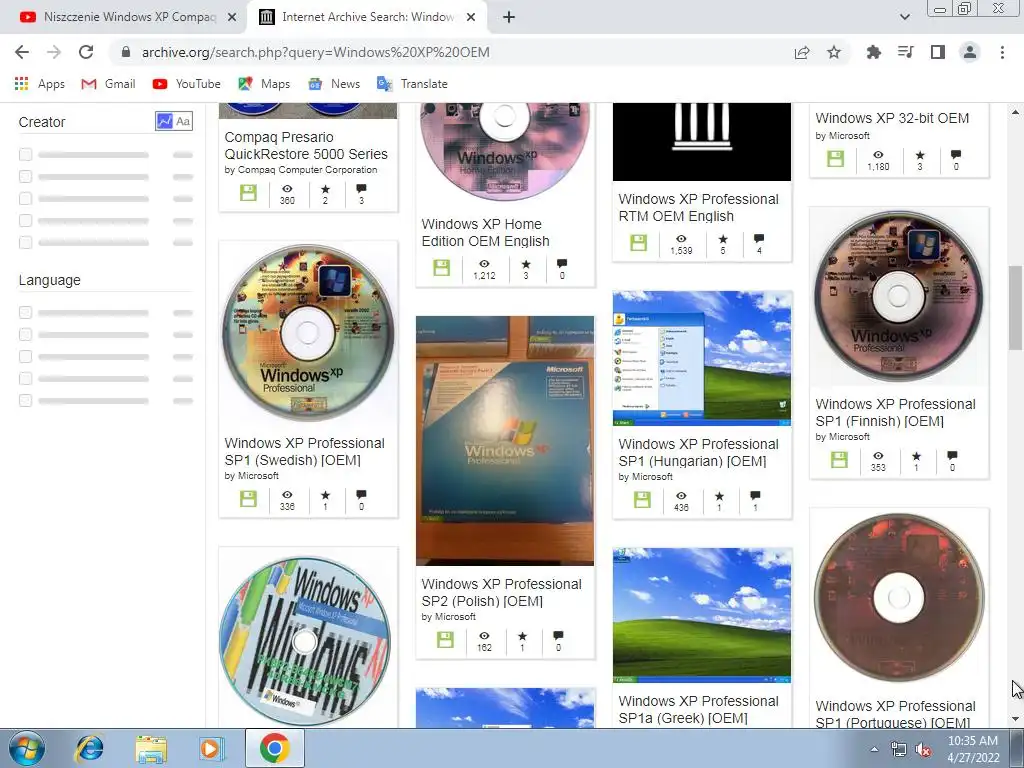Click the Greek SP1a Bliss wallpaper thumbnail
This screenshot has height=768, width=1024.
(x=702, y=615)
